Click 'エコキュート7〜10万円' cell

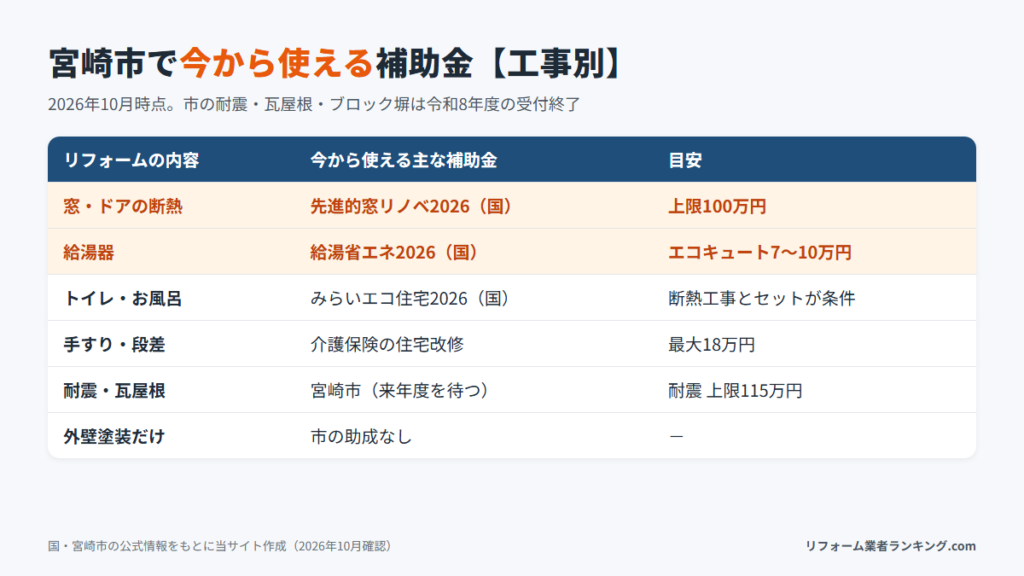coord(760,252)
